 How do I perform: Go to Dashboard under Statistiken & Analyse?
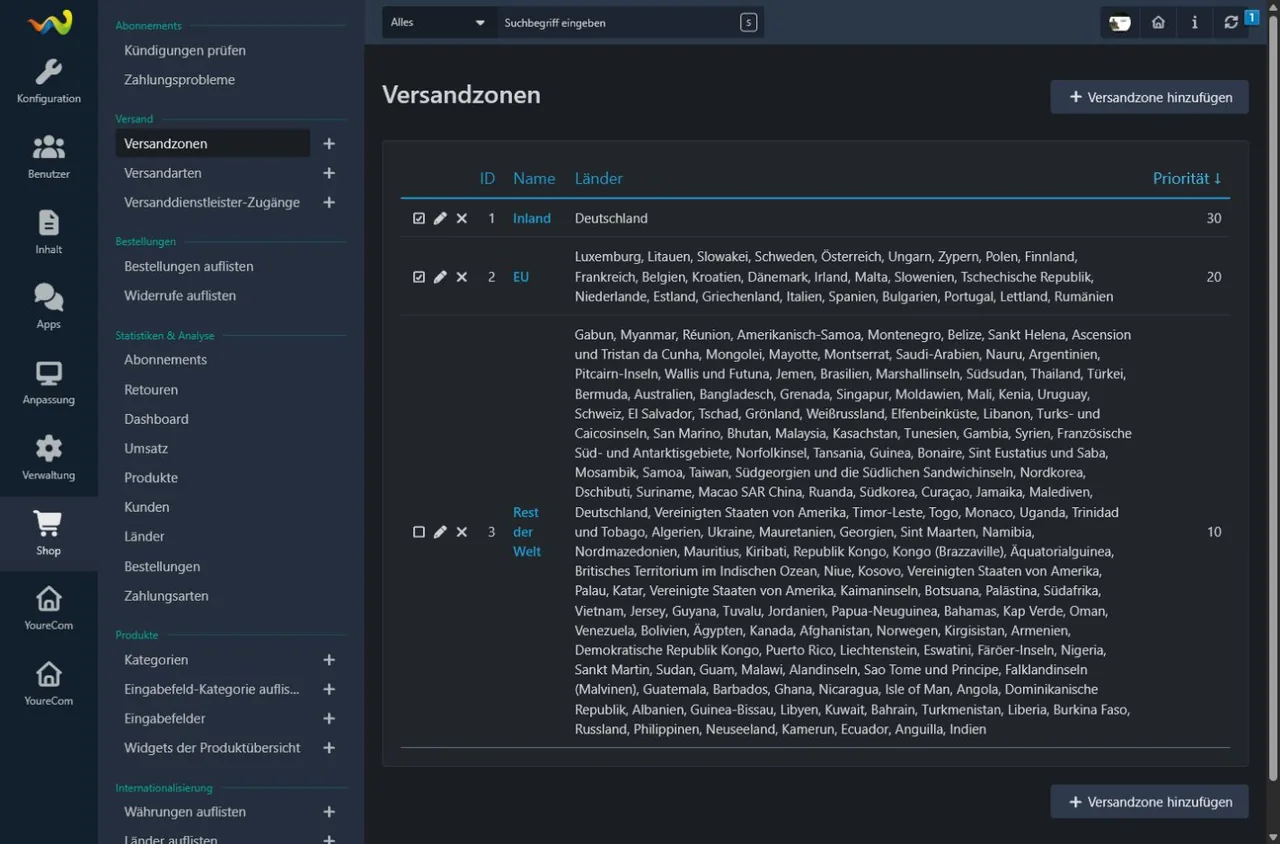click(x=156, y=419)
